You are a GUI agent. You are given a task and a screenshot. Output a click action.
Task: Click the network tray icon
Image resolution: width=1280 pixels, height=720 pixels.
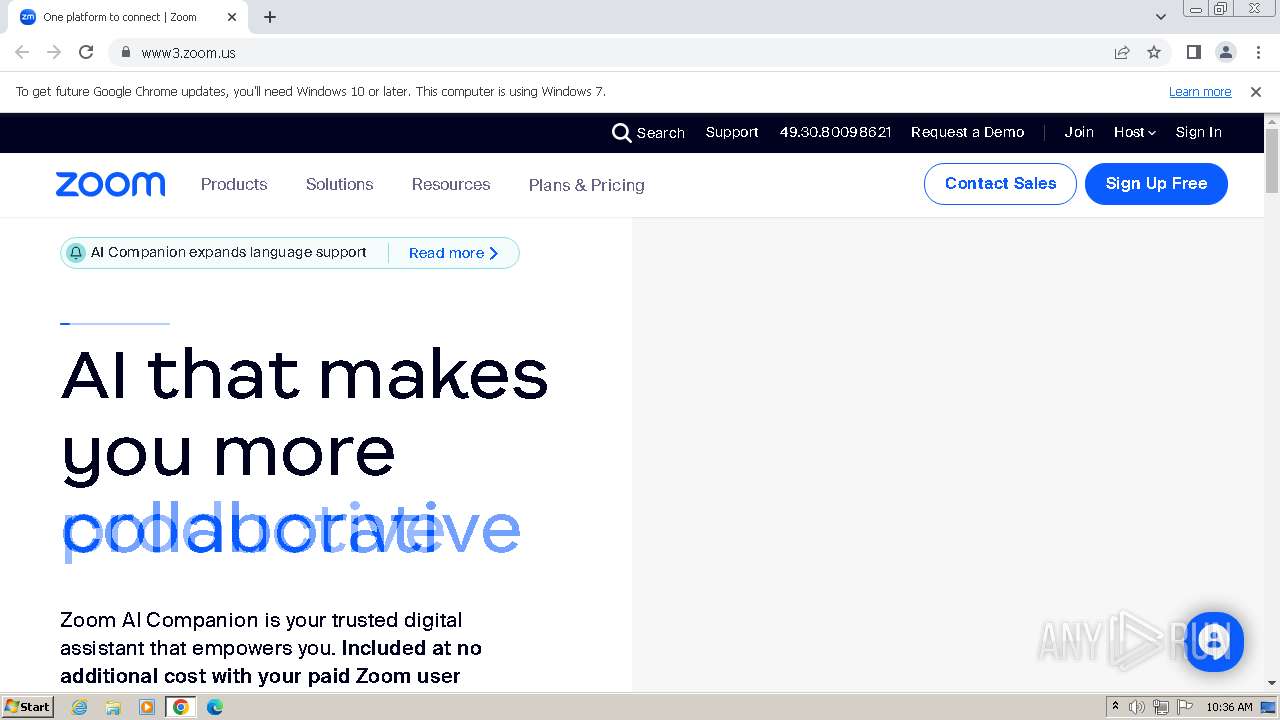[x=1161, y=707]
